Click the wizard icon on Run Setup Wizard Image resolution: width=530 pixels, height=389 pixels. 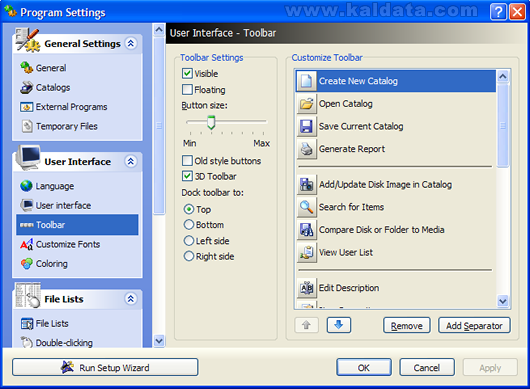tap(68, 367)
